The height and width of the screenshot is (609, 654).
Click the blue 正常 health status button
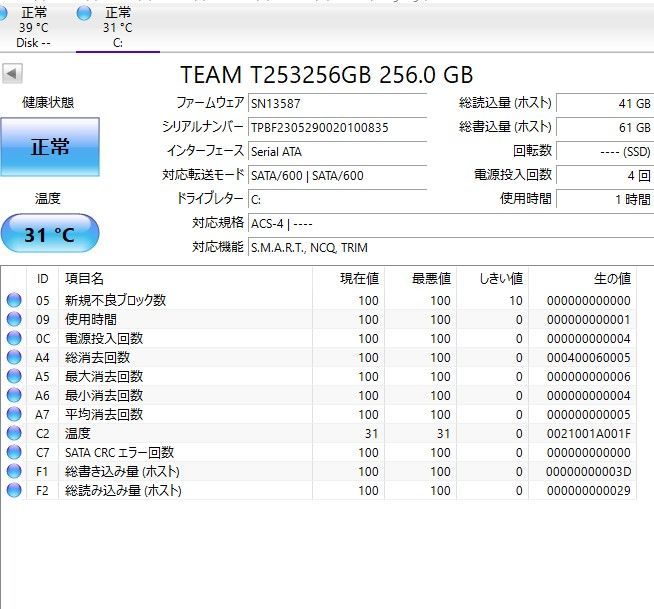point(50,147)
